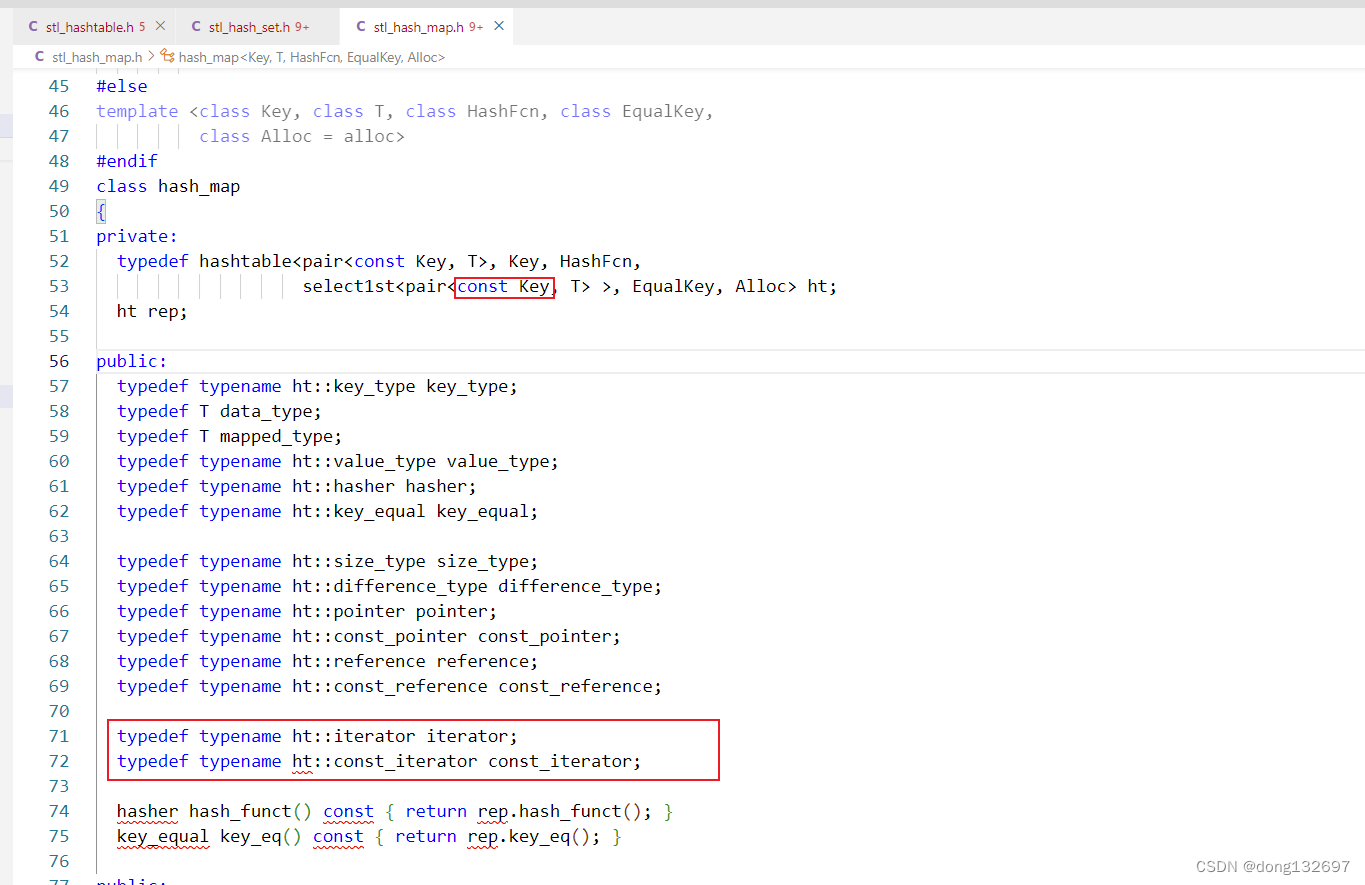This screenshot has width=1365, height=885.
Task: Click 'class Alloc = alloc>' on line 47
Action: click(302, 136)
